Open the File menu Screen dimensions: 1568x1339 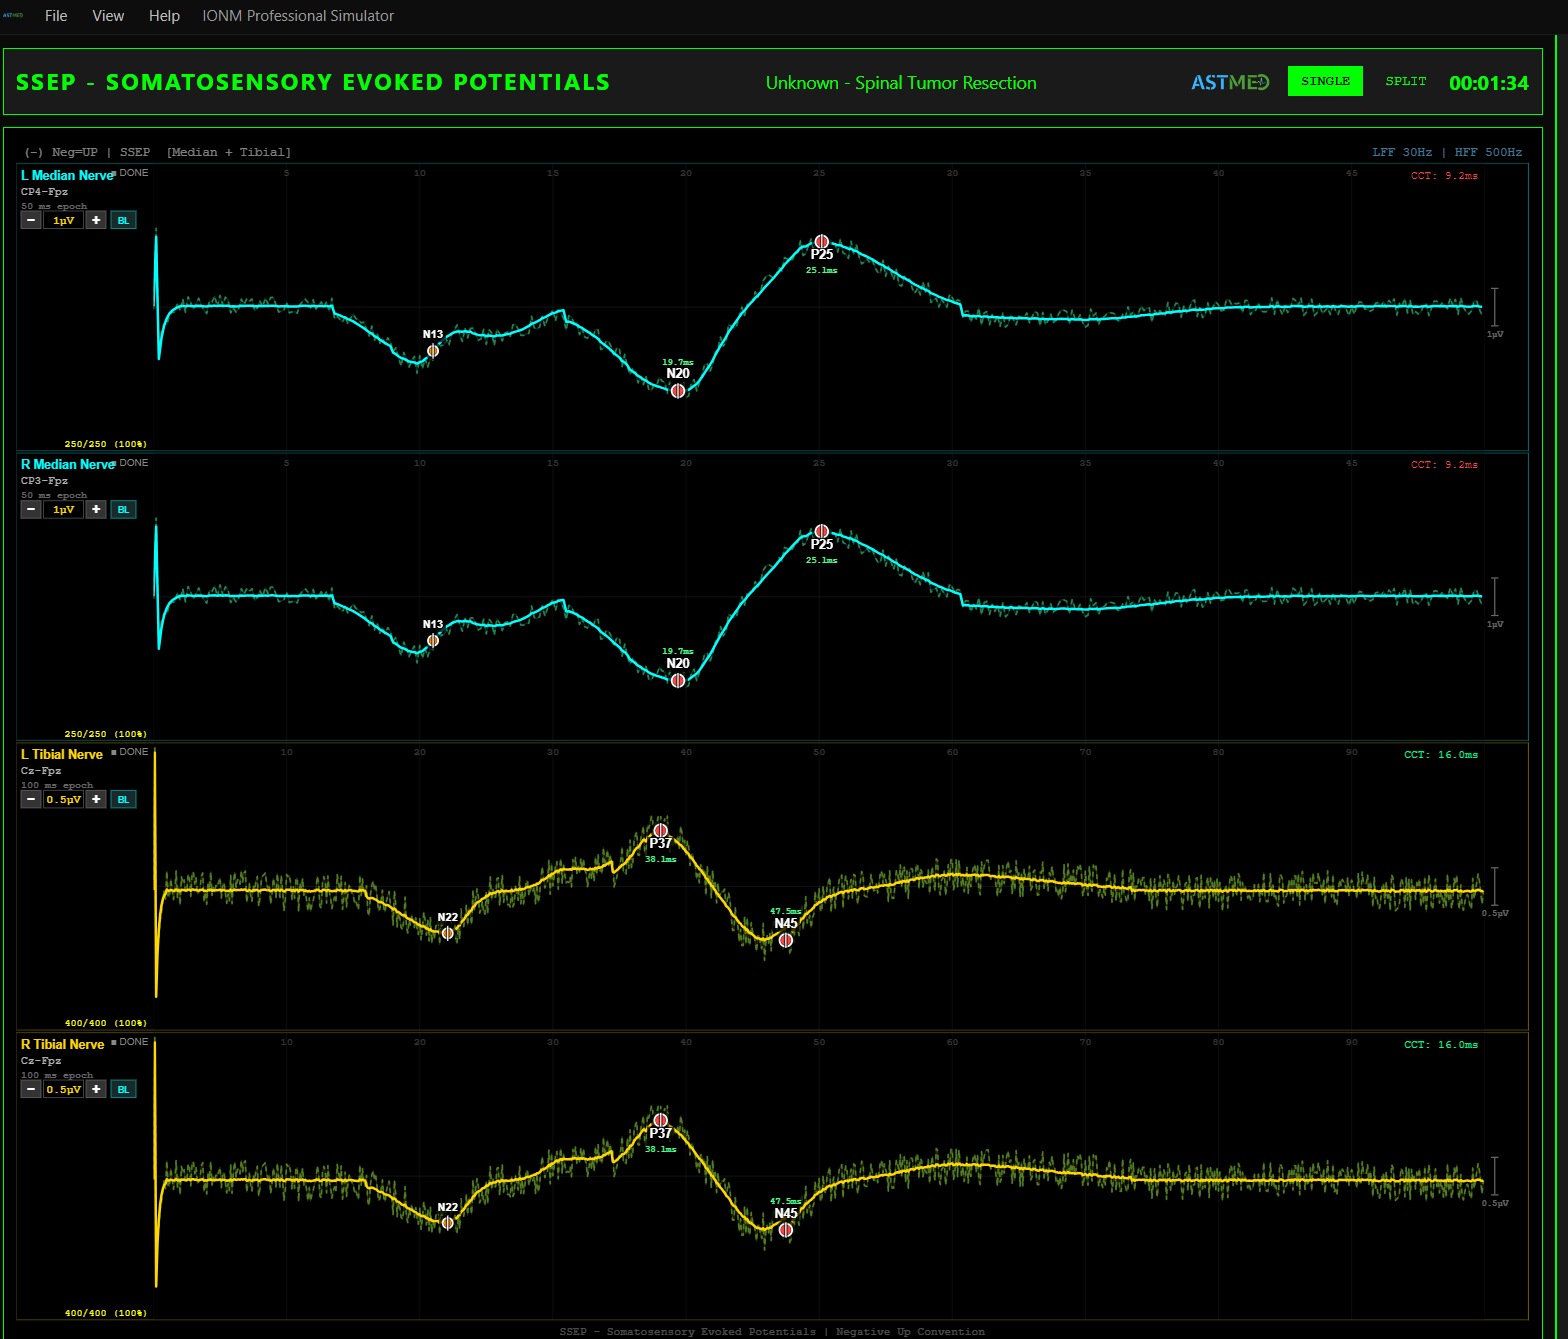56,16
